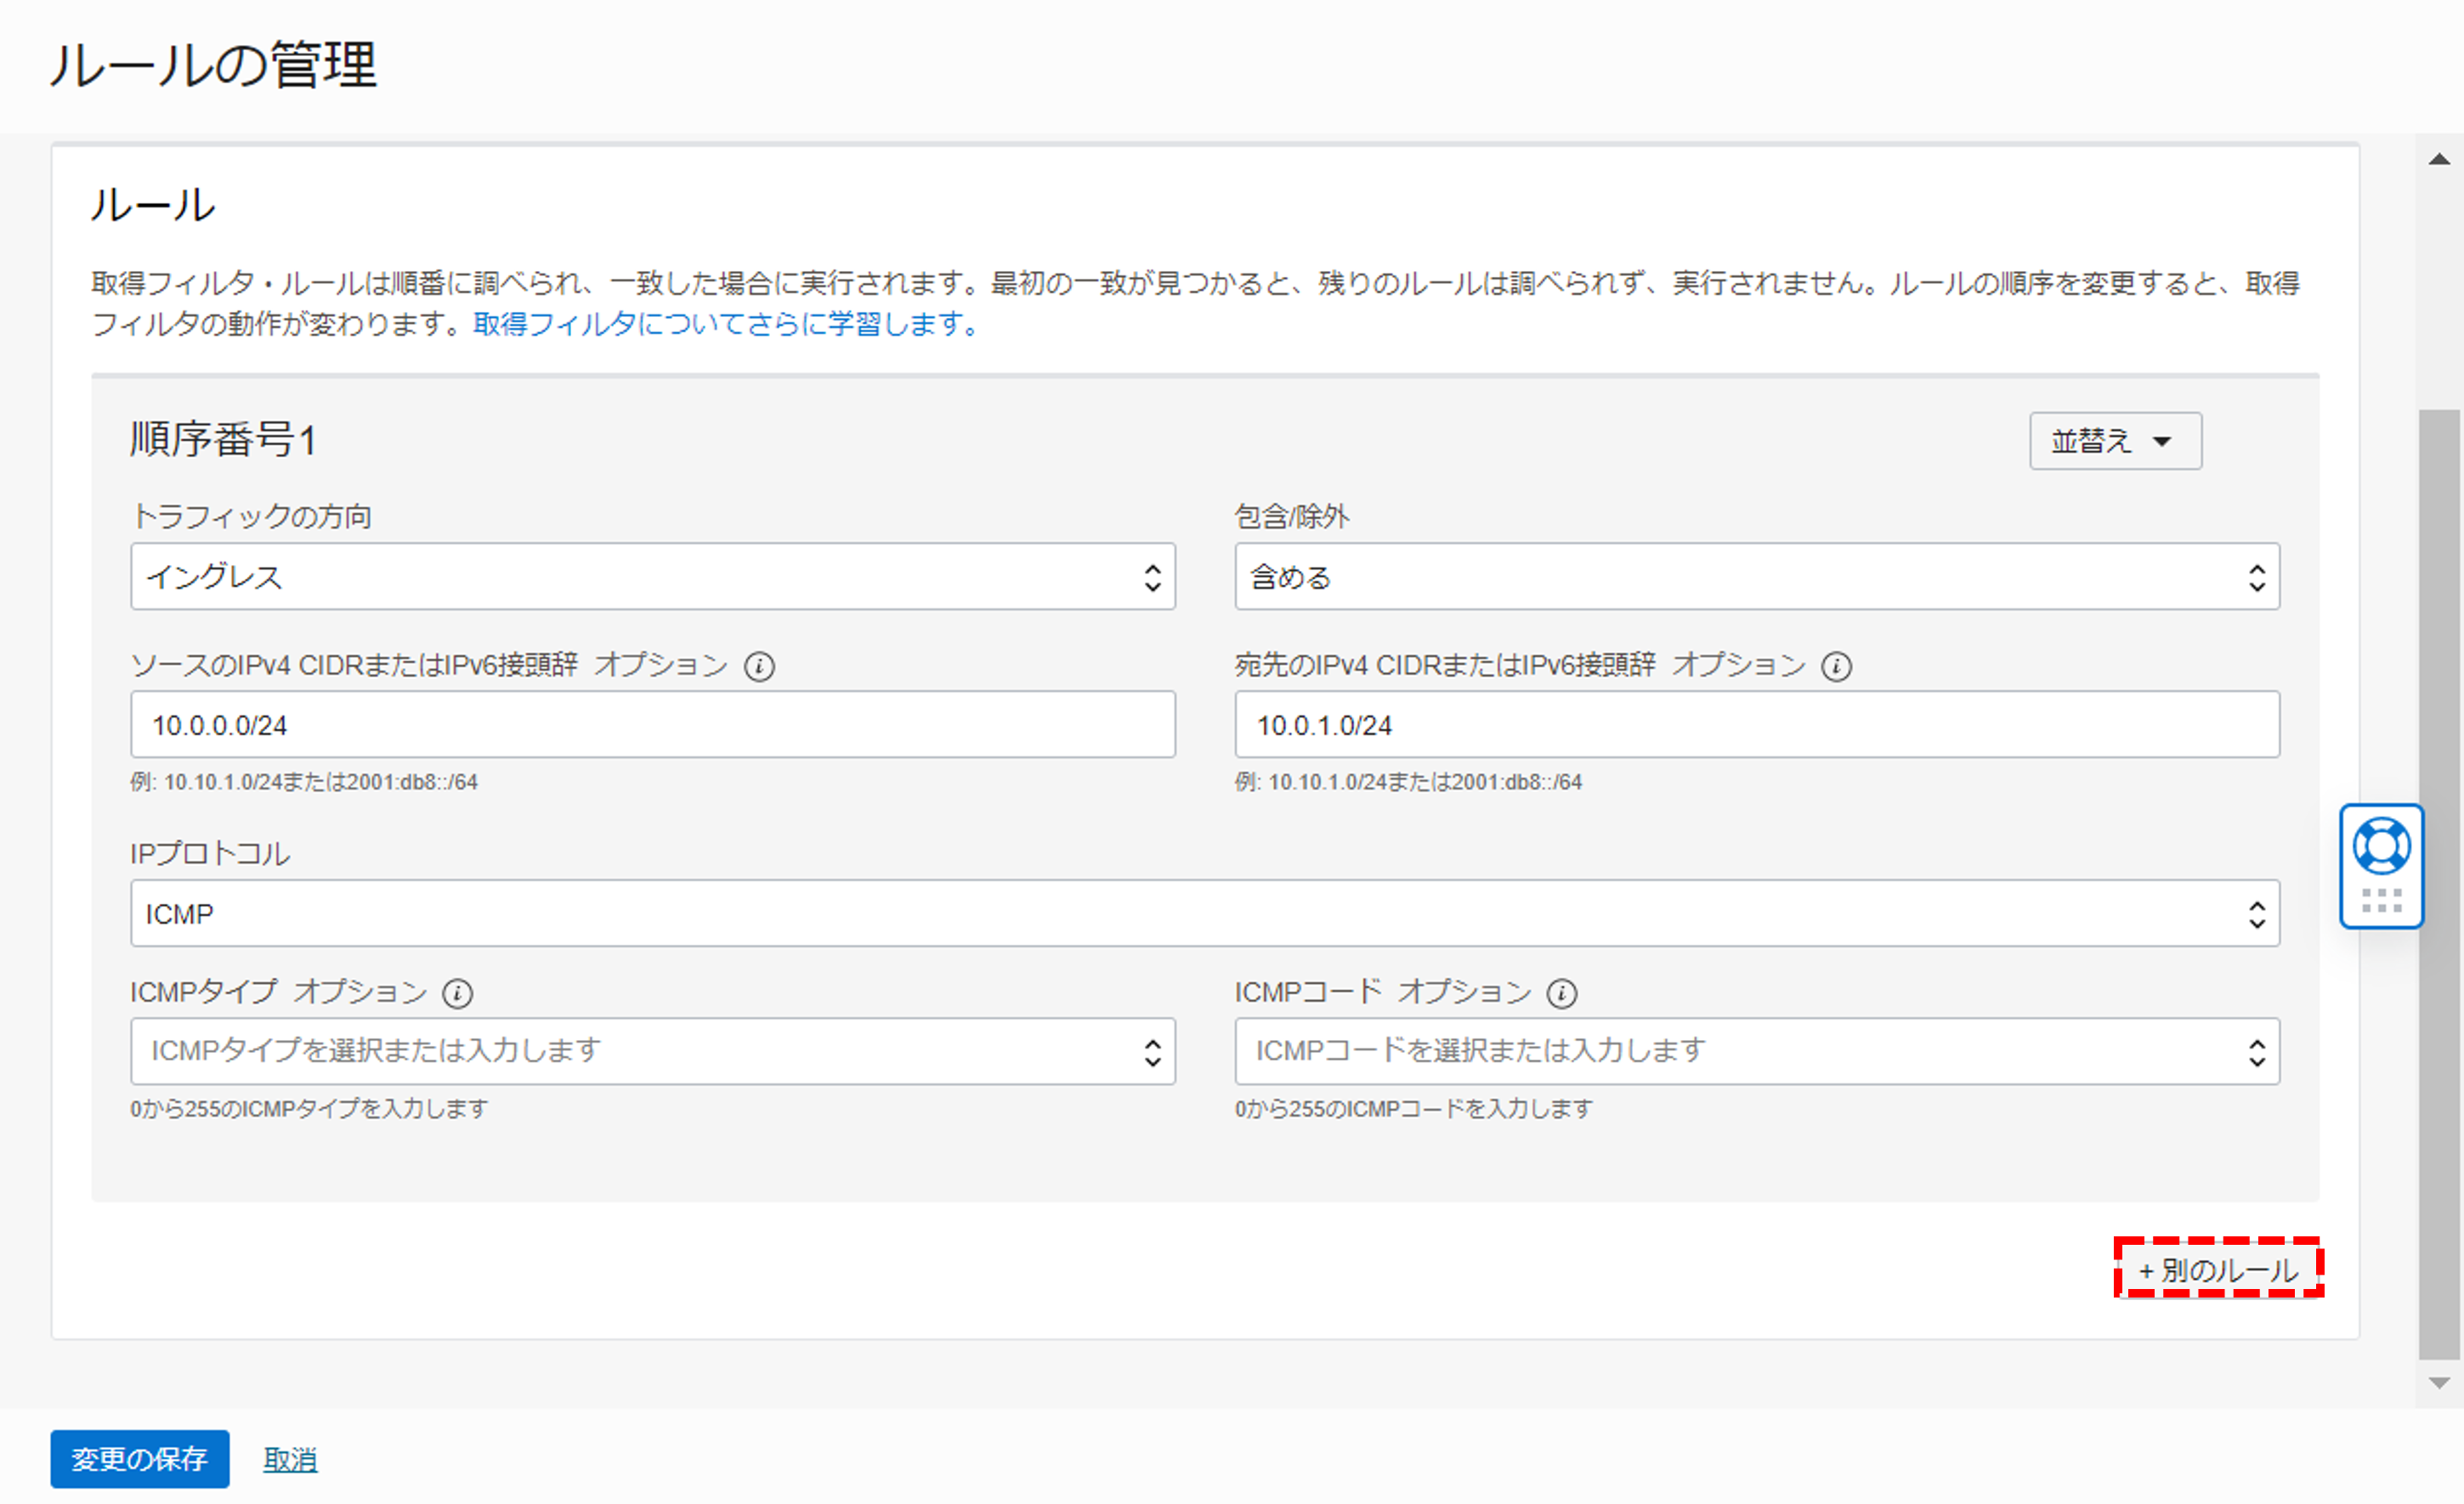Expand IPプロトコル dropdown showing ICMP
Image resolution: width=2464 pixels, height=1504 pixels.
pyautogui.click(x=1204, y=914)
